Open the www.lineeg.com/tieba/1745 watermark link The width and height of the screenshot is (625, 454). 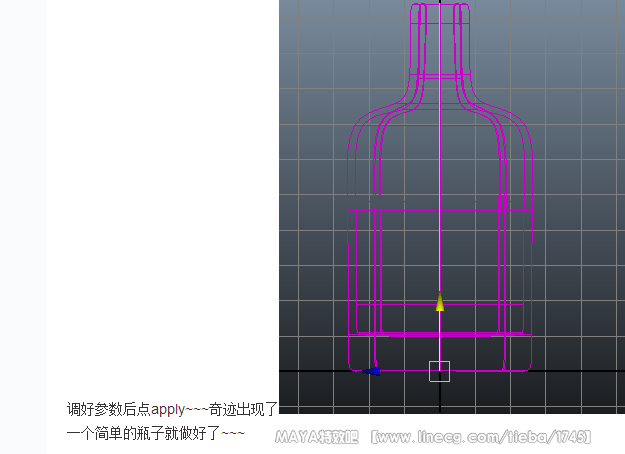tap(481, 438)
